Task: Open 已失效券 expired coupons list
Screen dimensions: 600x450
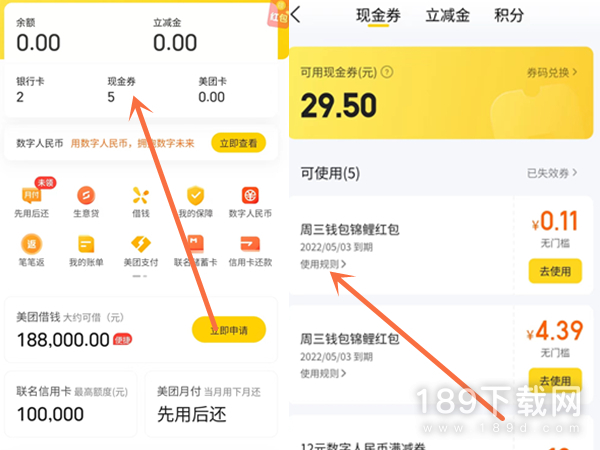Action: [552, 173]
